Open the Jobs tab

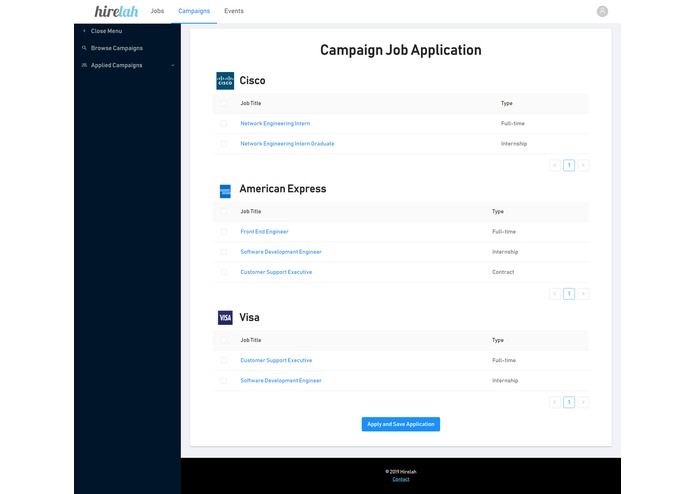(x=157, y=11)
